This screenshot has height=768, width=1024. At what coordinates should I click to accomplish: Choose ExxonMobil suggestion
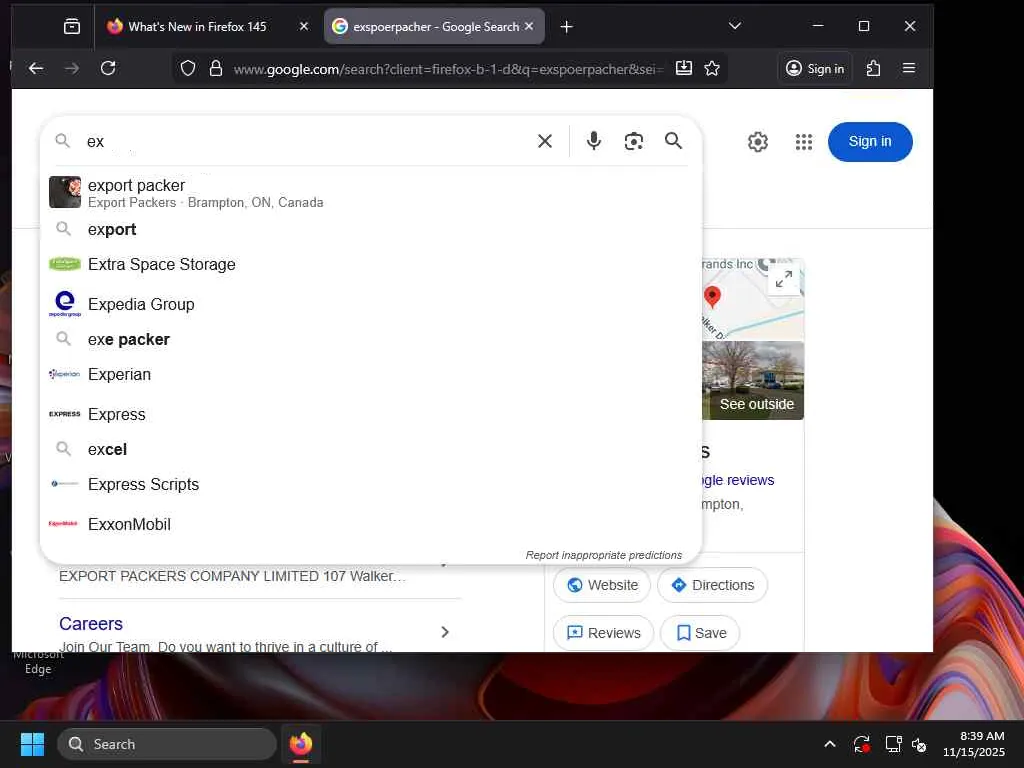click(370, 524)
